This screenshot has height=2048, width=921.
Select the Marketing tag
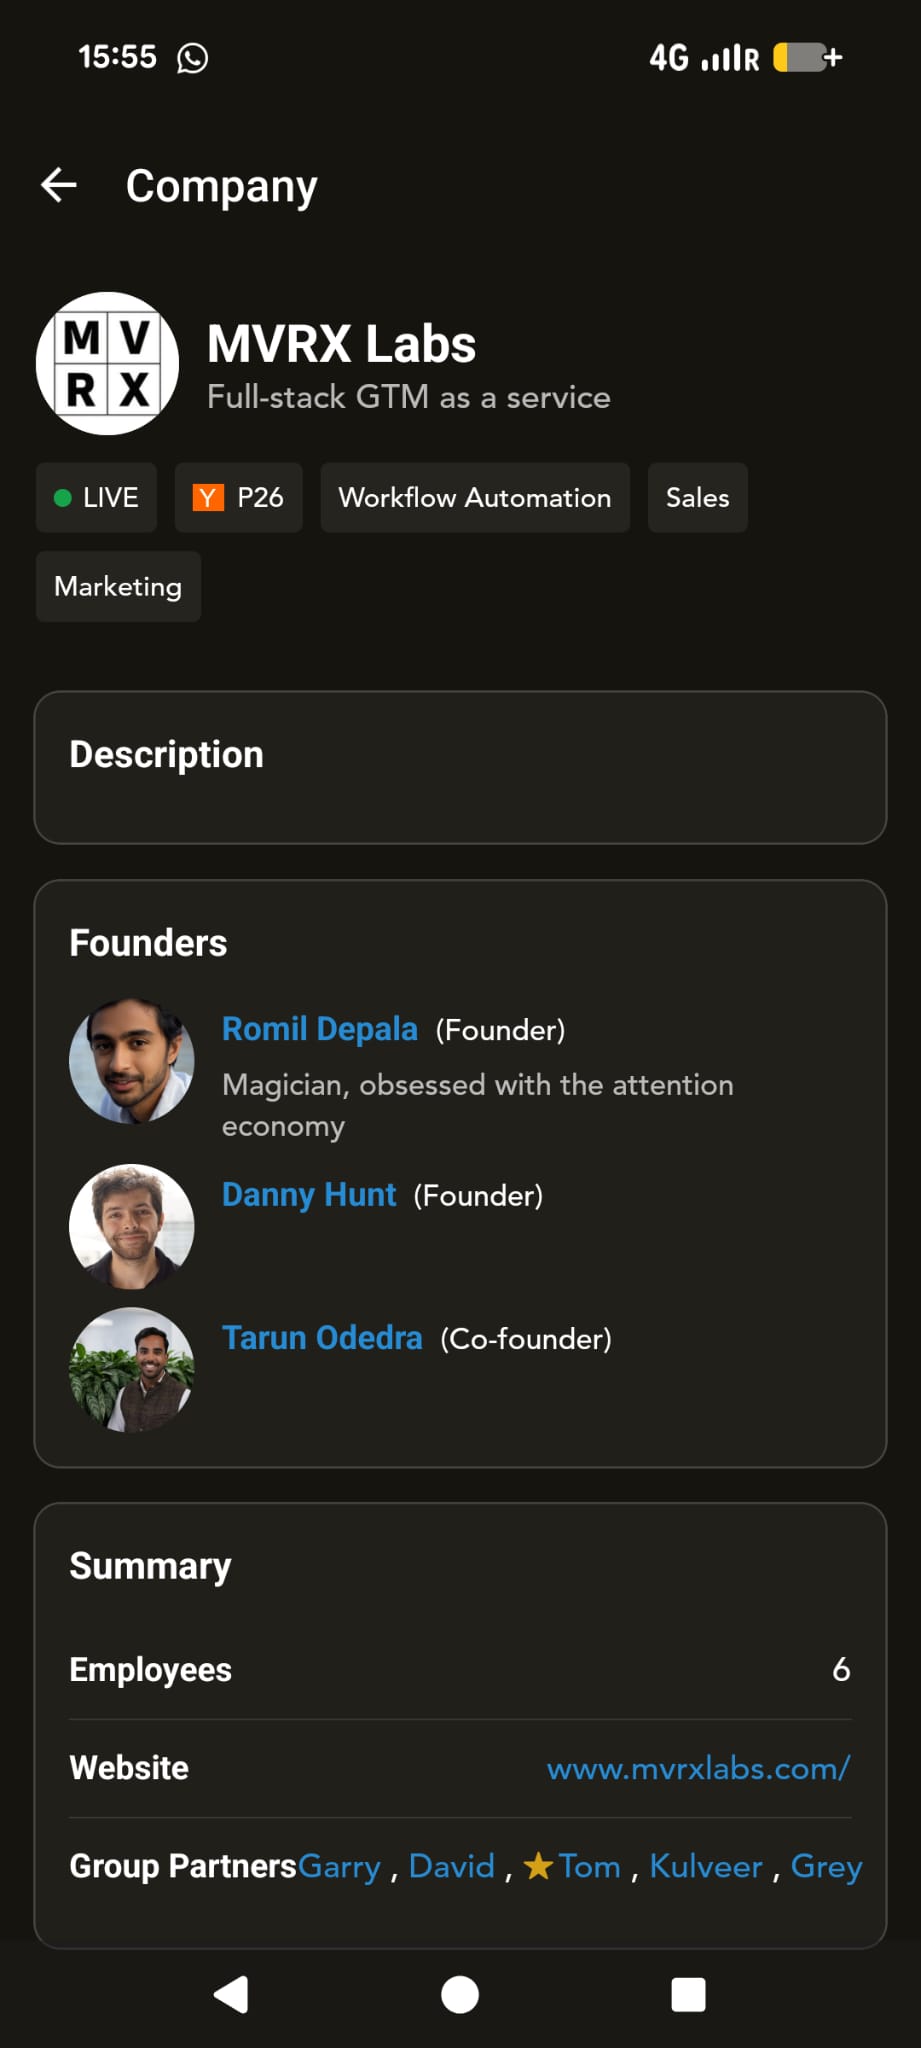tap(118, 586)
